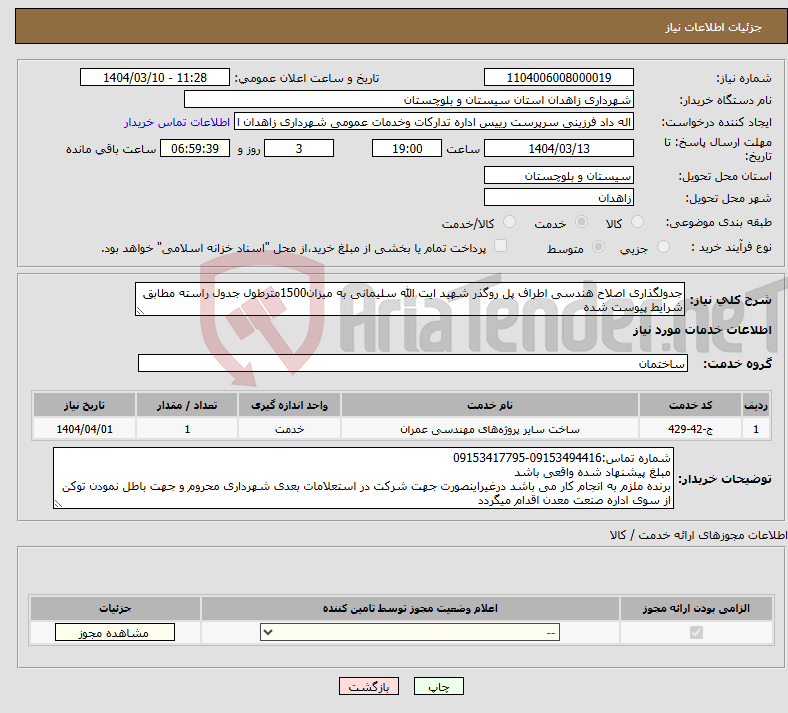The width and height of the screenshot is (788, 713).
Task: Click the نام خدمت column header
Action: coord(490,405)
